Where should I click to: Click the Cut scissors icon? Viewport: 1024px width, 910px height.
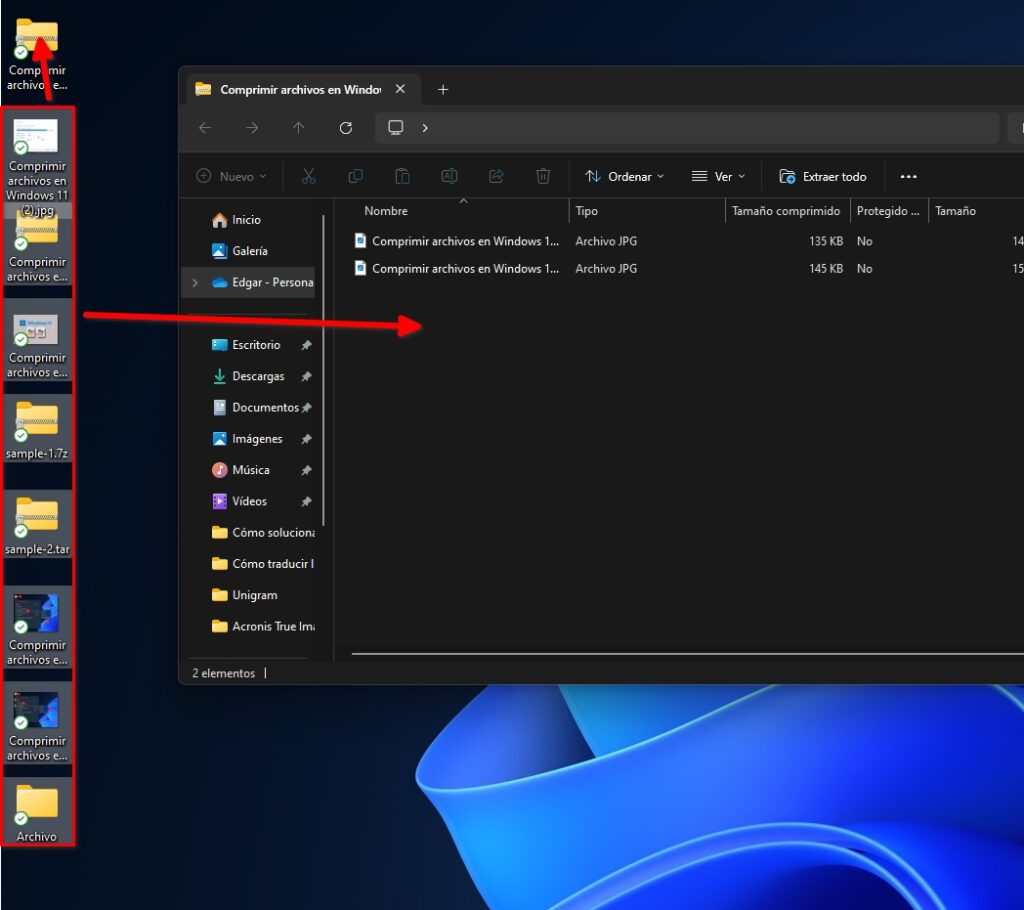point(308,176)
